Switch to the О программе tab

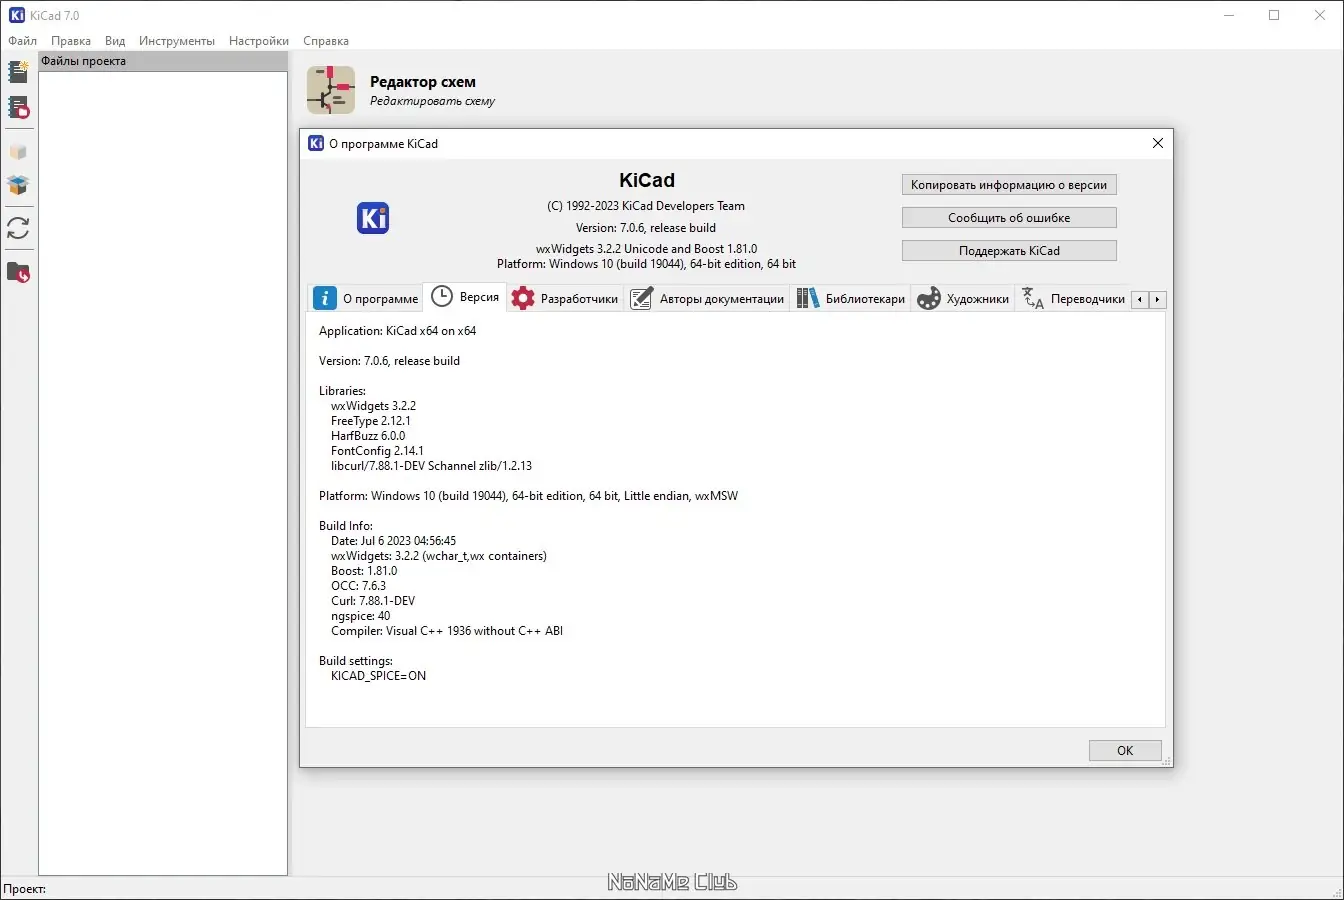[366, 298]
